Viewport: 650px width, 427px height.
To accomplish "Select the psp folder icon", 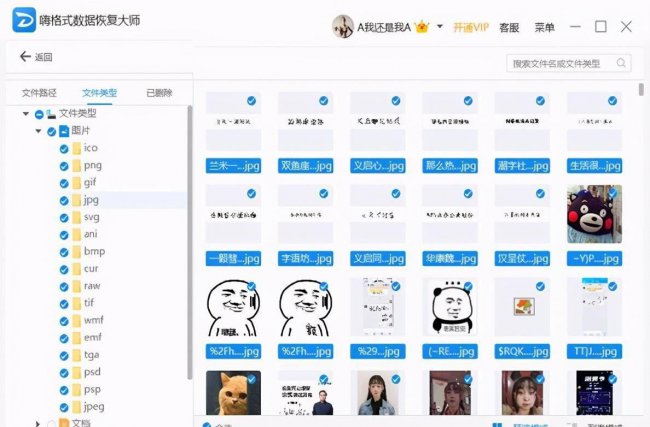I will tap(77, 390).
